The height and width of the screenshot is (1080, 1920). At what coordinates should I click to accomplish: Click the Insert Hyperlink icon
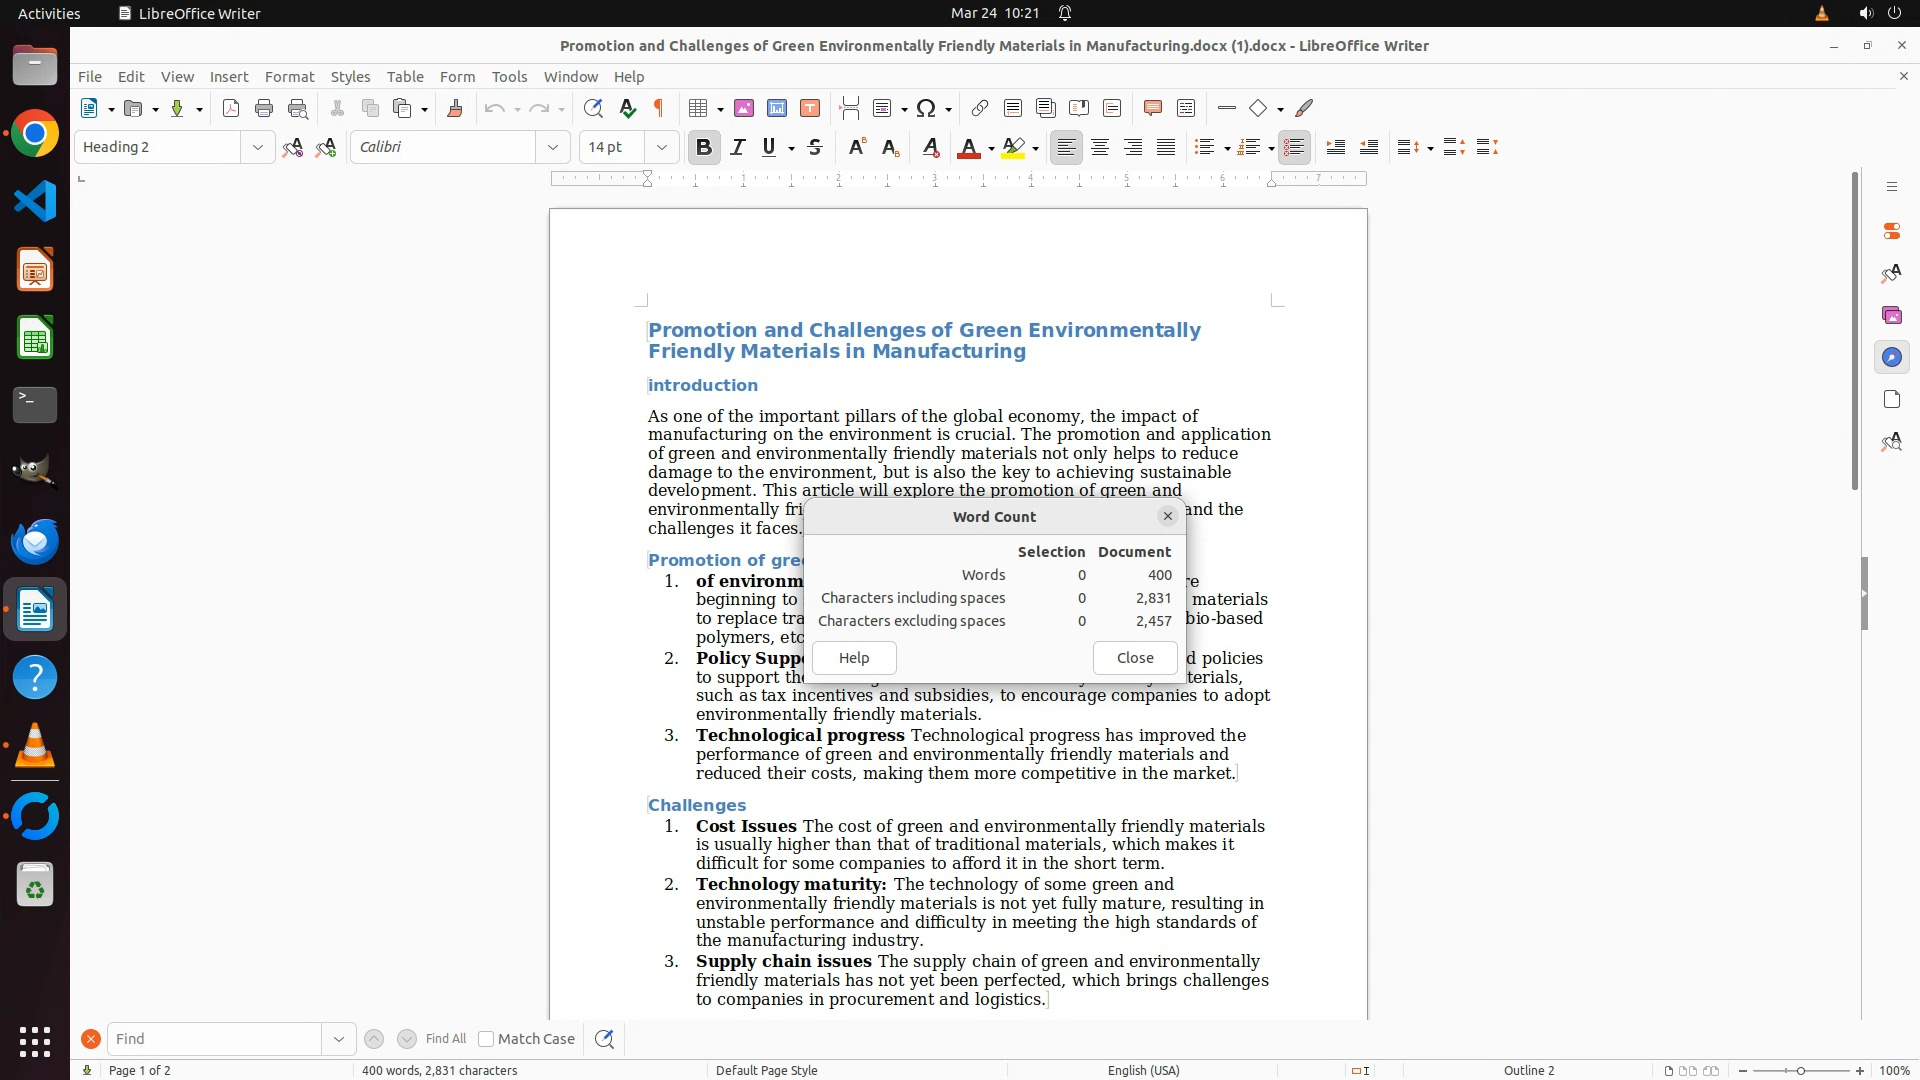pos(980,108)
